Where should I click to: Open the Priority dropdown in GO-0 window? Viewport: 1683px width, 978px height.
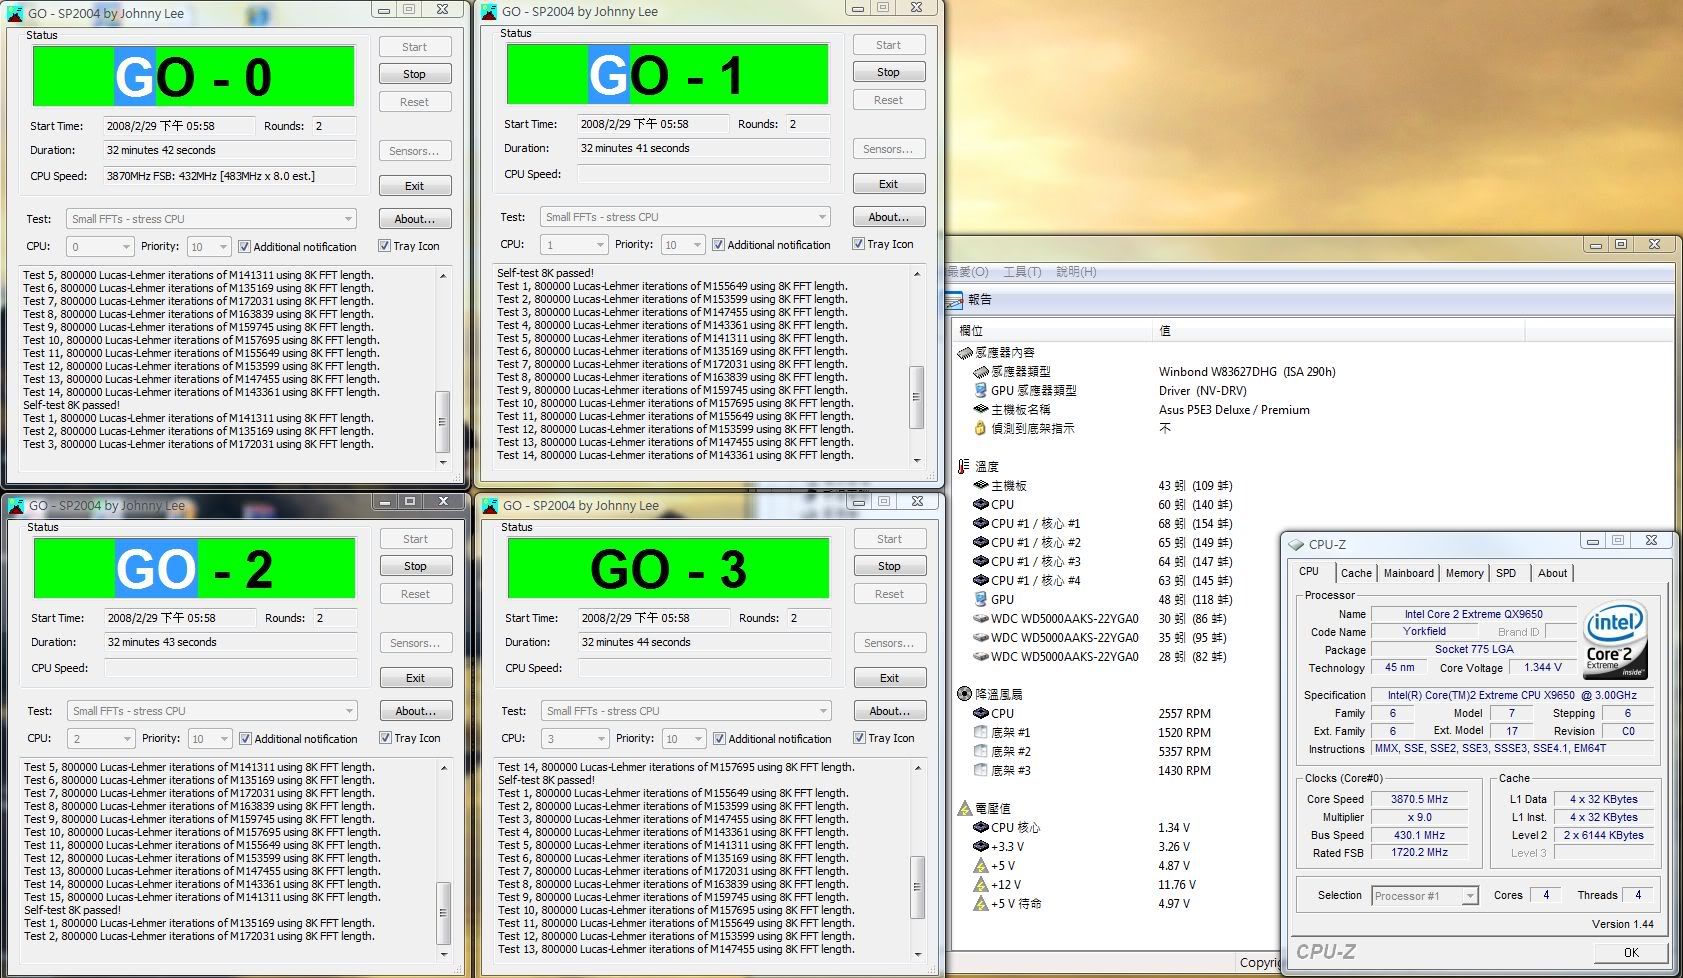click(x=209, y=247)
